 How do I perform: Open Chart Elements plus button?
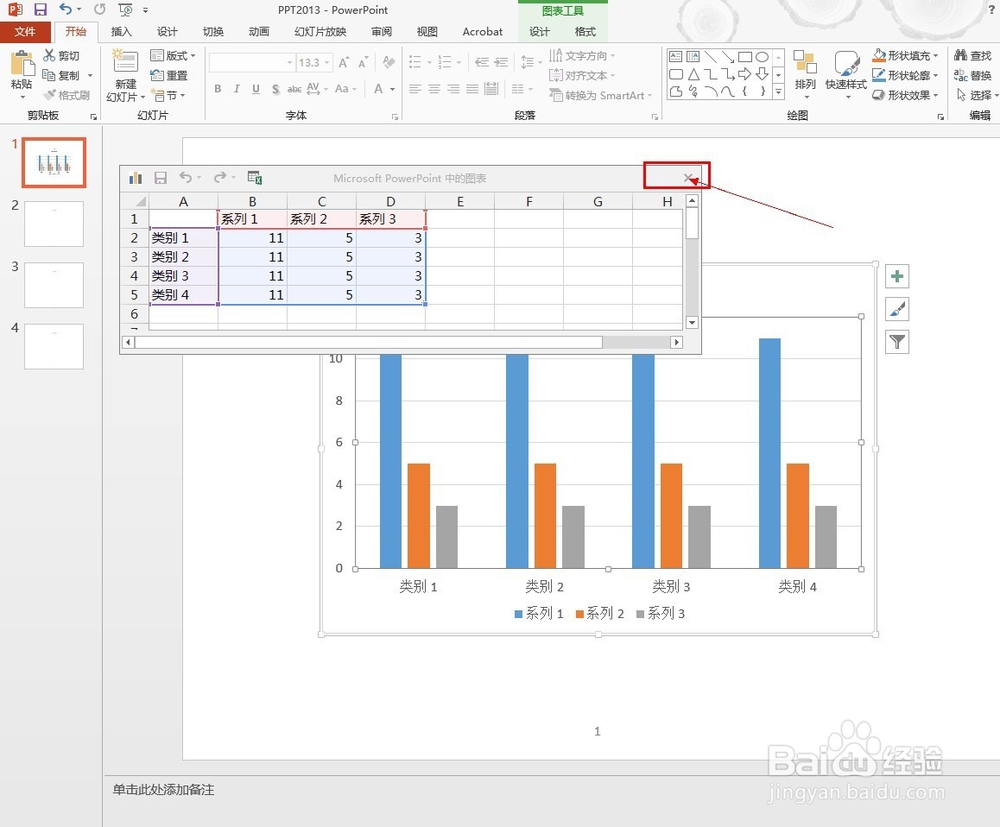point(897,276)
